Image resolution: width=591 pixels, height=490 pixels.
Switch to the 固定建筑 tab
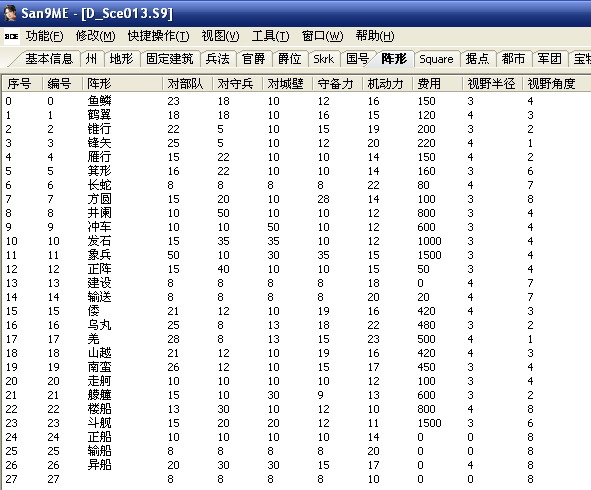[170, 59]
